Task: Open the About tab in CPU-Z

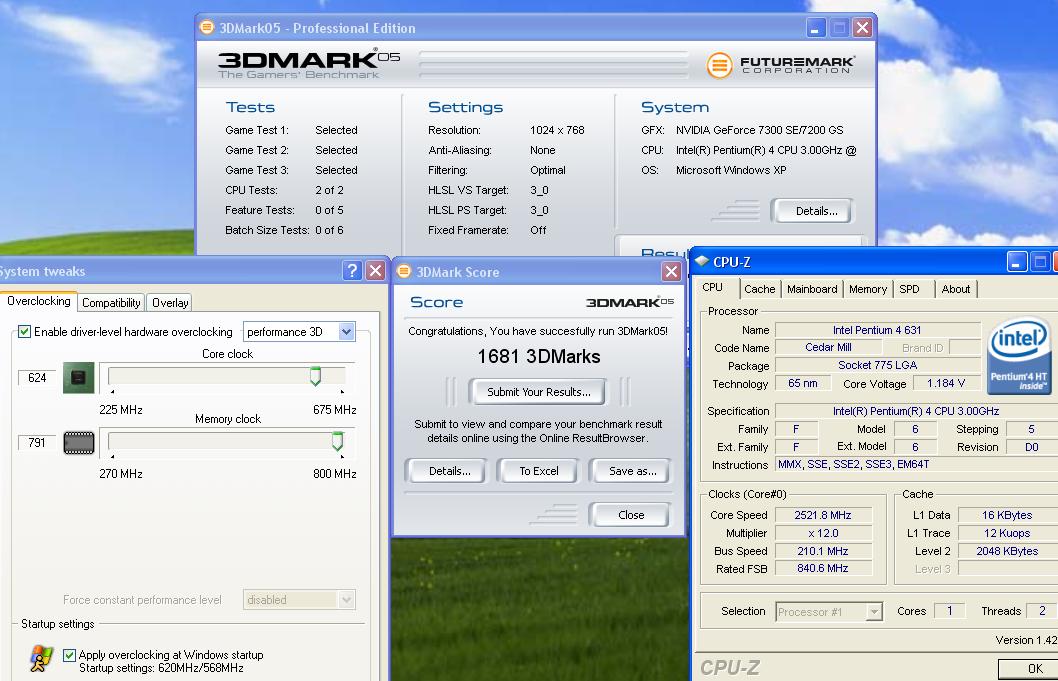Action: pyautogui.click(x=955, y=289)
